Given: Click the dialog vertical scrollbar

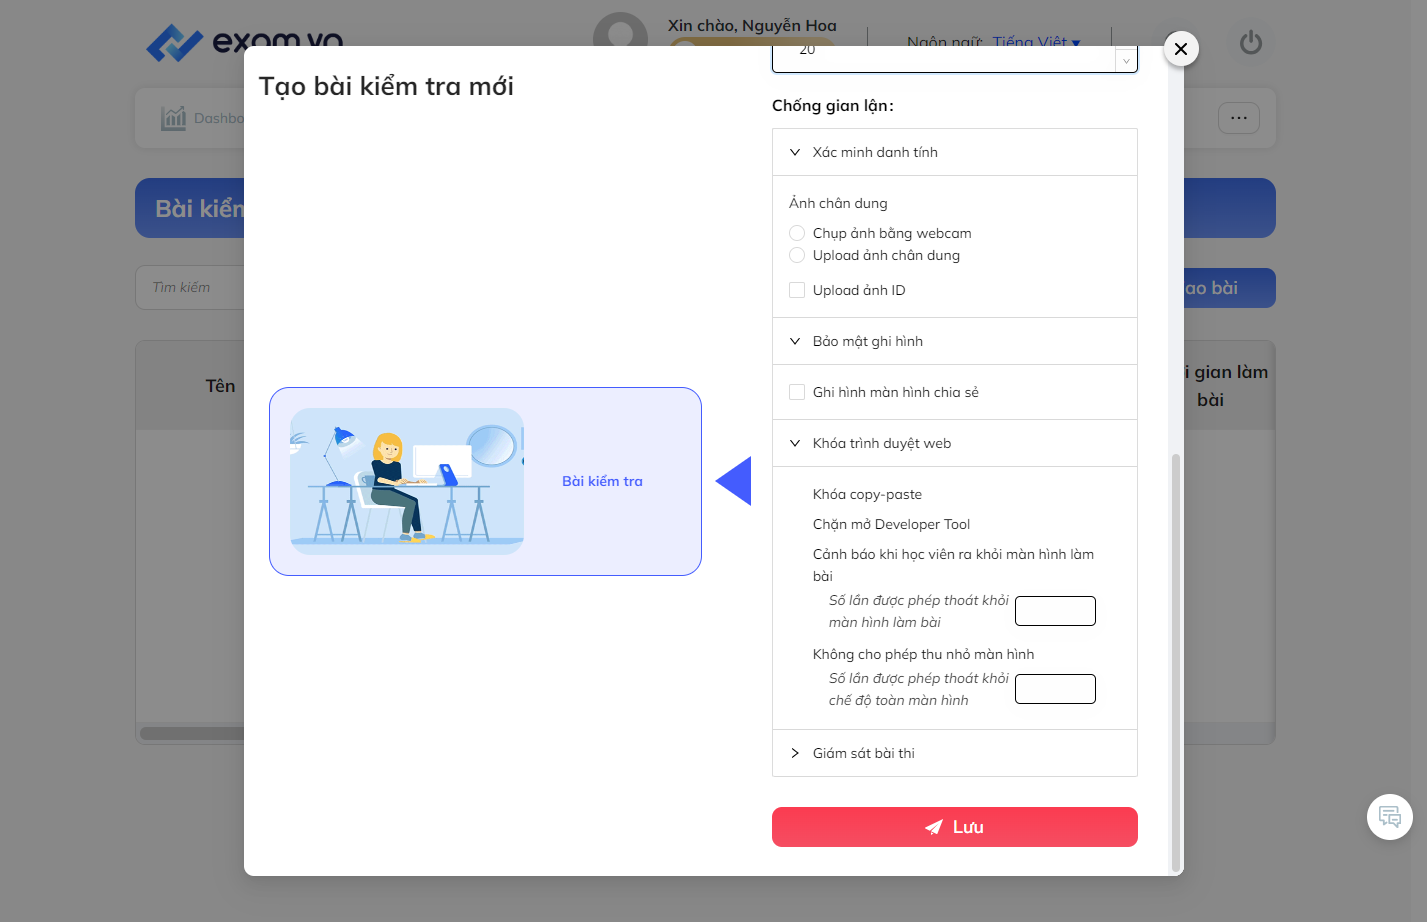Looking at the screenshot, I should [1176, 662].
